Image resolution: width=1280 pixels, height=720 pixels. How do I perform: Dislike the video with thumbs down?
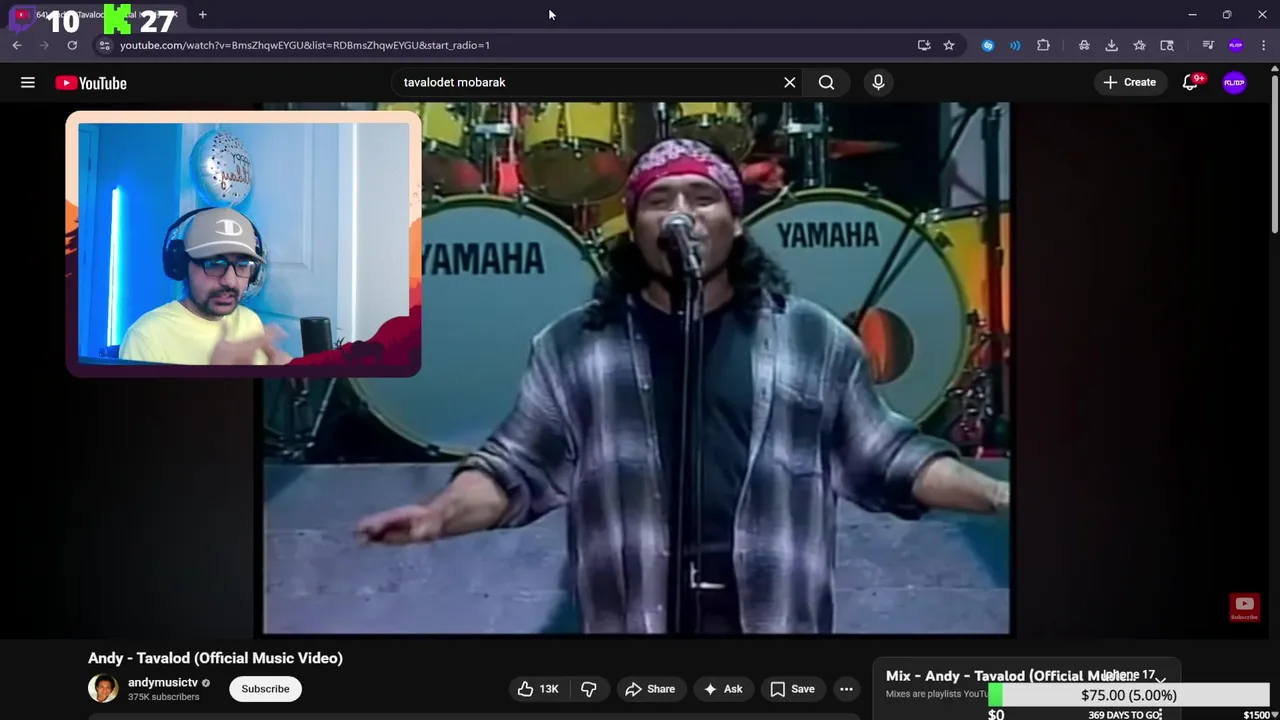point(589,689)
